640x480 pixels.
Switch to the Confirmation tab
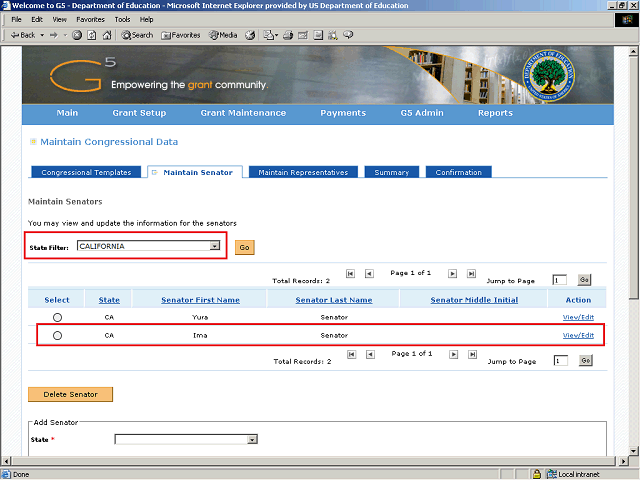point(459,172)
